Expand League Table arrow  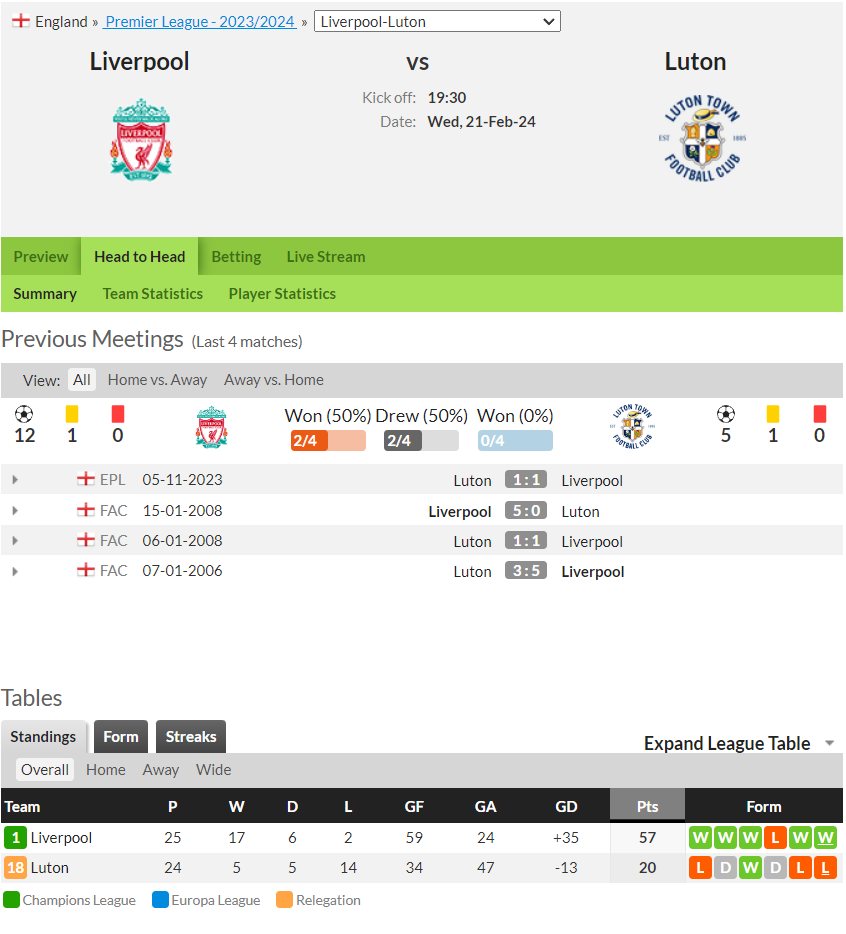[829, 743]
